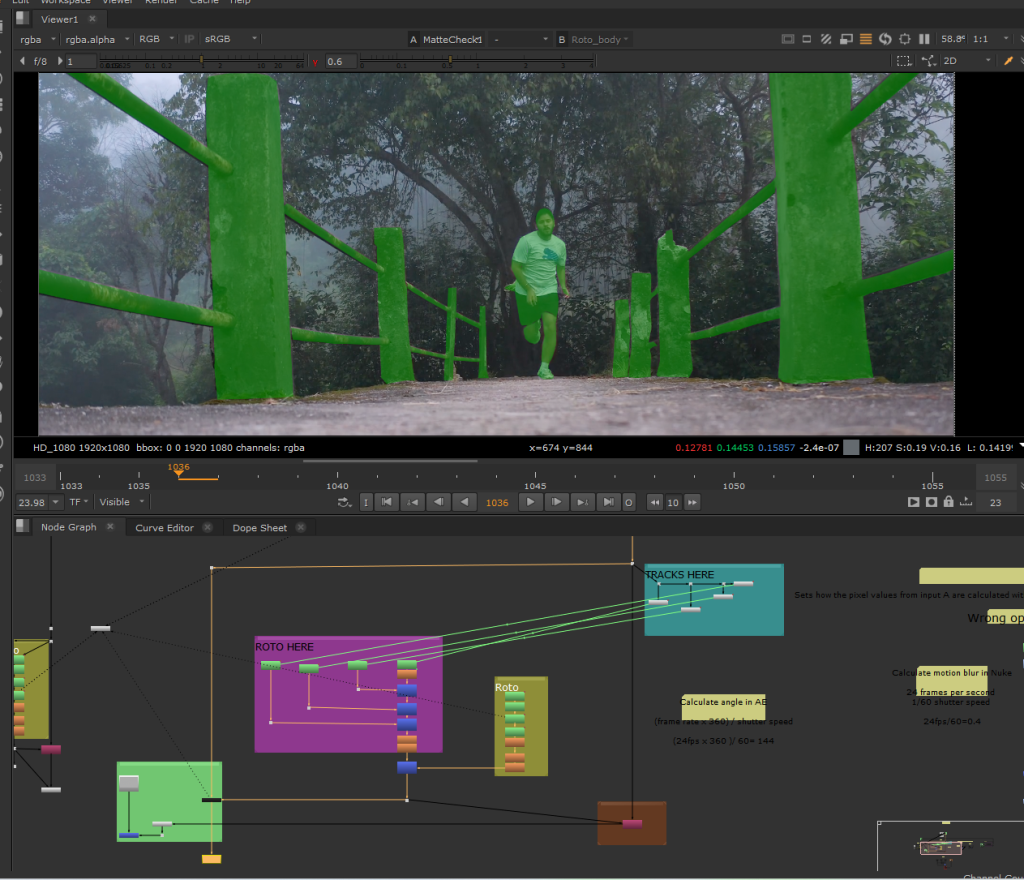The width and height of the screenshot is (1024, 880).
Task: Step back one frame
Action: [x=438, y=502]
